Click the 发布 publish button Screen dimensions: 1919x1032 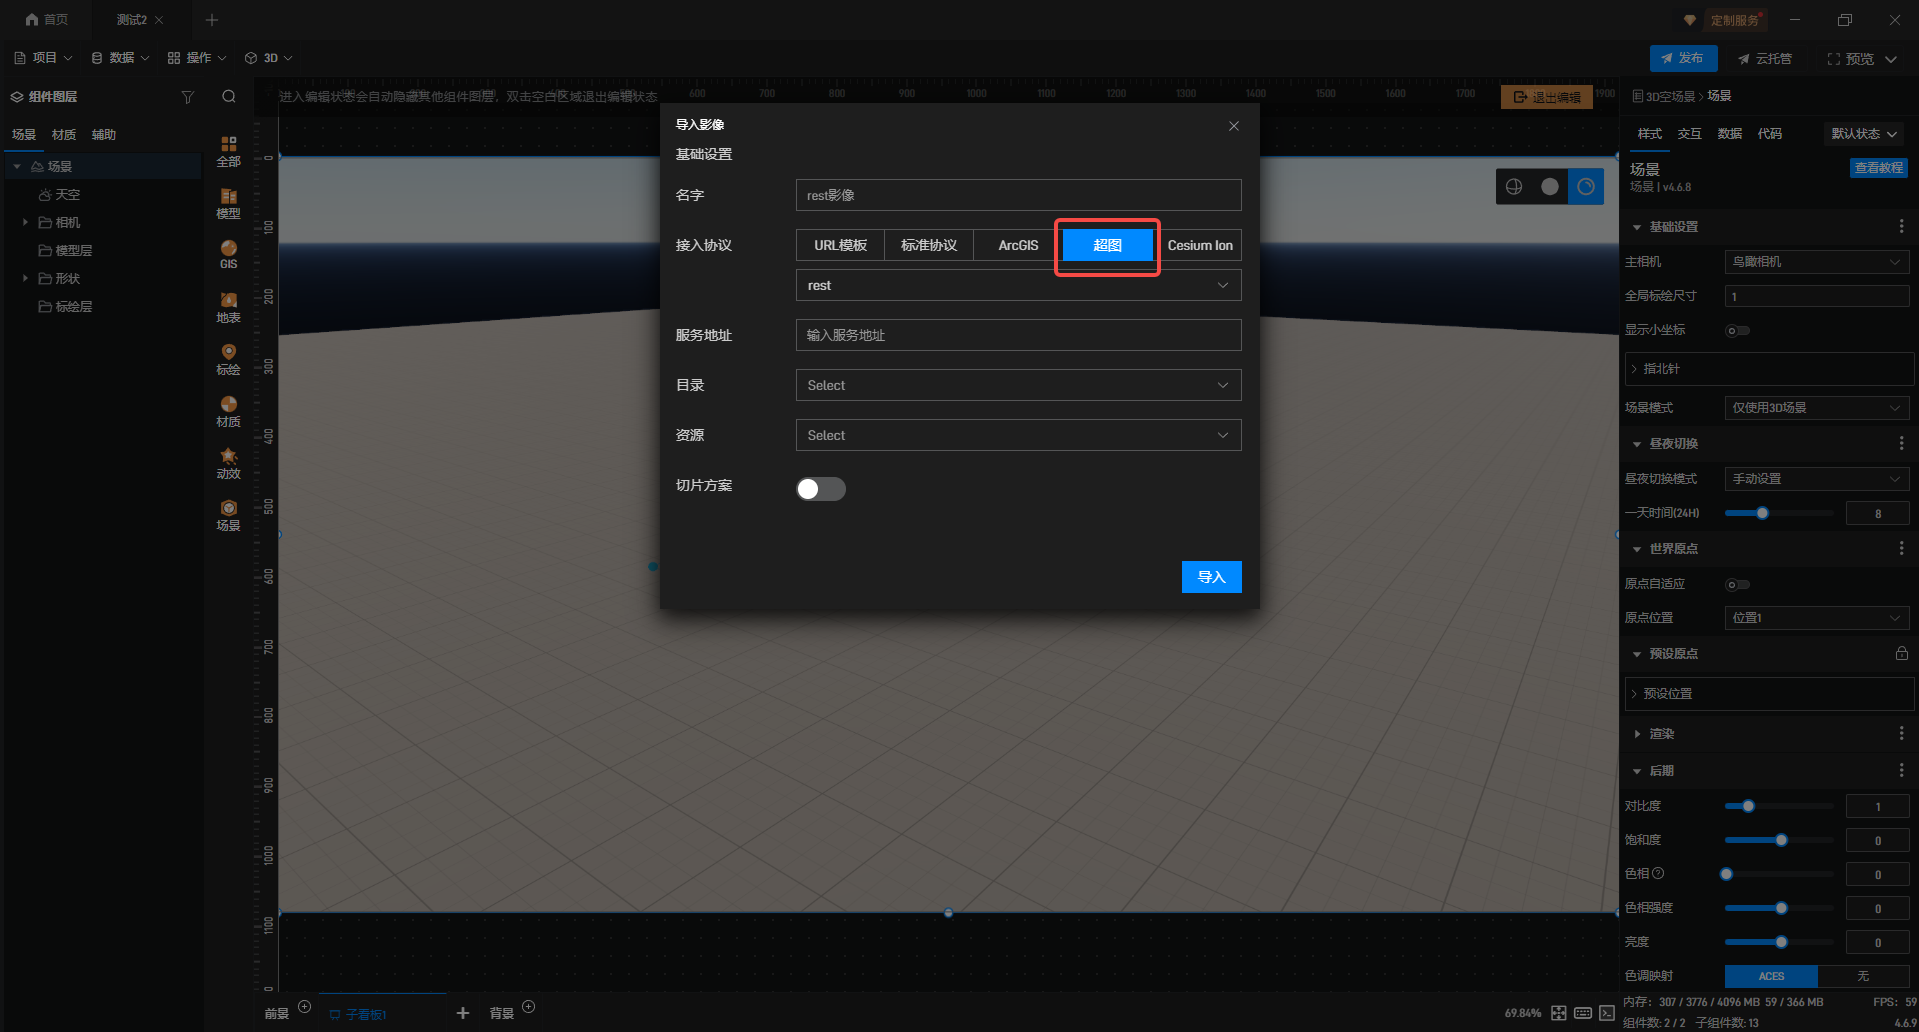(1683, 58)
